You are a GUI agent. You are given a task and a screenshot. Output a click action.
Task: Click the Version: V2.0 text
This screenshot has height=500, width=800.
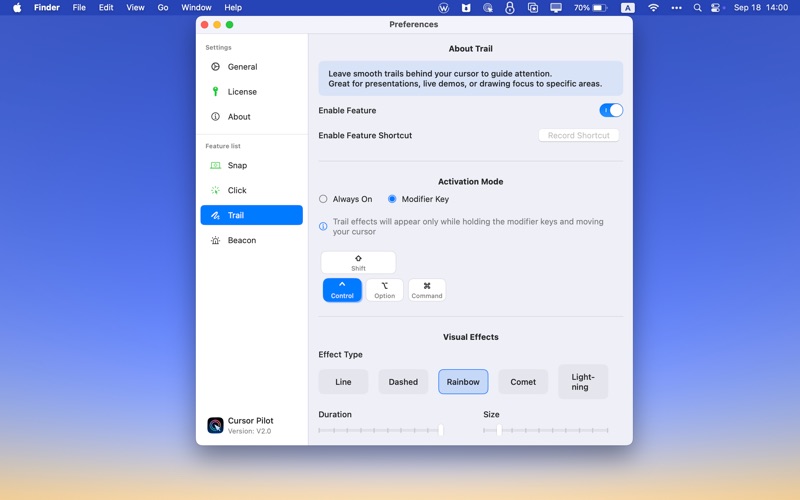[249, 431]
